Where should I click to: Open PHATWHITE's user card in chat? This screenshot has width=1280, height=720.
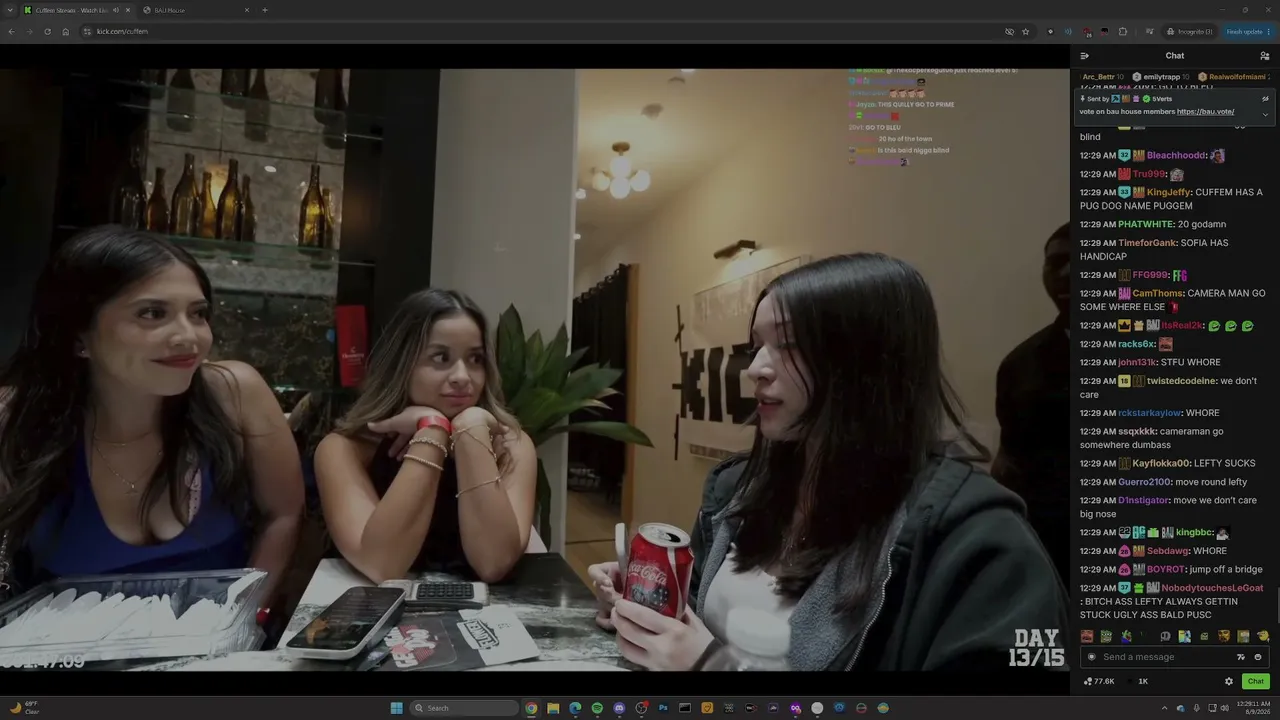click(x=1146, y=224)
